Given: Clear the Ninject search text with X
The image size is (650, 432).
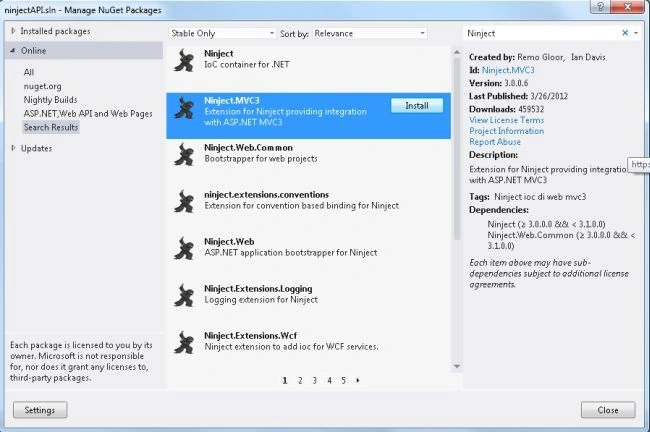Looking at the screenshot, I should point(625,33).
